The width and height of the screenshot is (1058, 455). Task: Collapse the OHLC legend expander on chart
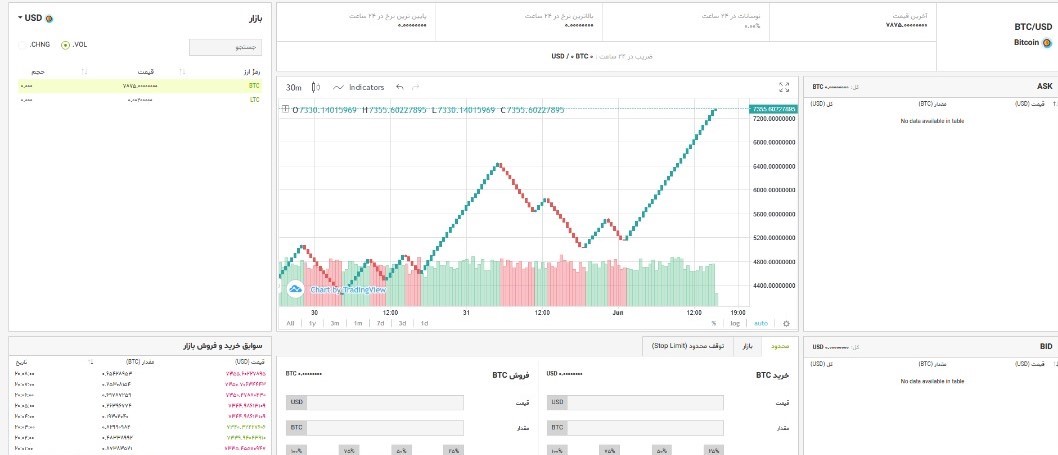[285, 109]
